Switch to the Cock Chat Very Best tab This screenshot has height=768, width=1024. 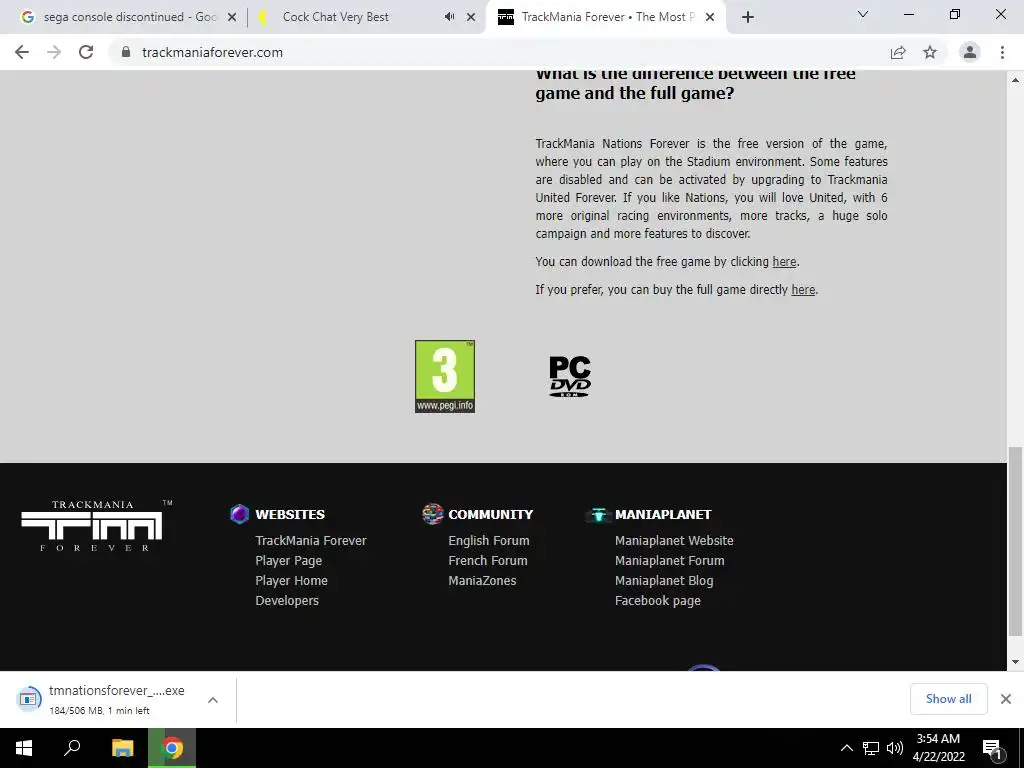tap(366, 17)
